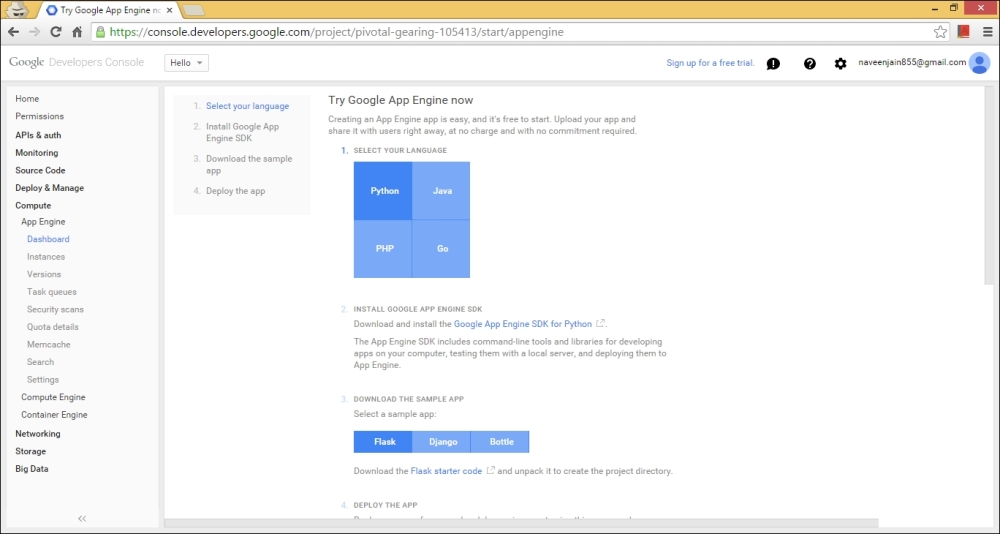The image size is (1000, 534).
Task: Click the browser back arrow
Action: click(x=13, y=32)
